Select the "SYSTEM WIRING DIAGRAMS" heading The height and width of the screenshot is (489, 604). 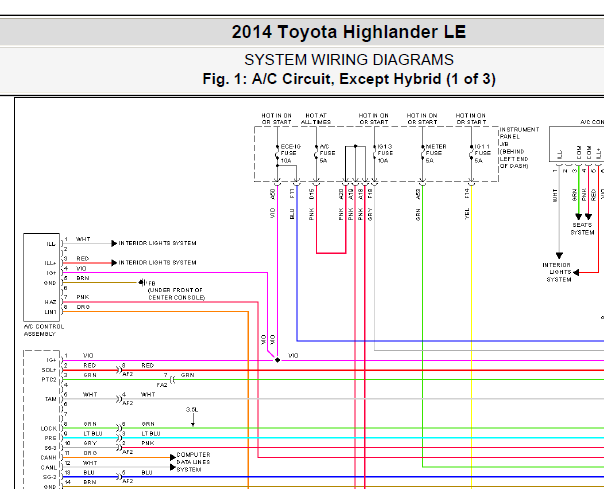coord(349,60)
